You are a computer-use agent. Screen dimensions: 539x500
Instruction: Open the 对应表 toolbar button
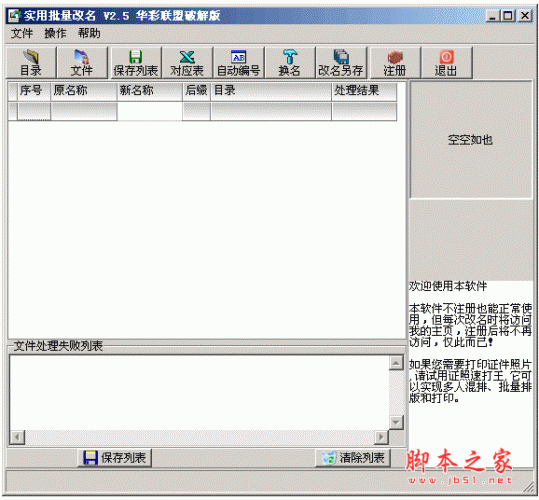[x=187, y=63]
